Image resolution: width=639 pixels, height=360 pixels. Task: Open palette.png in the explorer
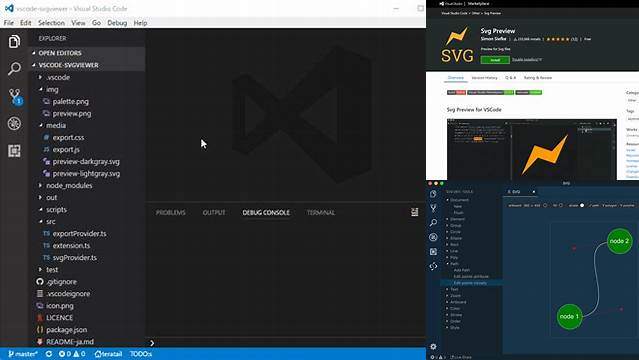(71, 102)
